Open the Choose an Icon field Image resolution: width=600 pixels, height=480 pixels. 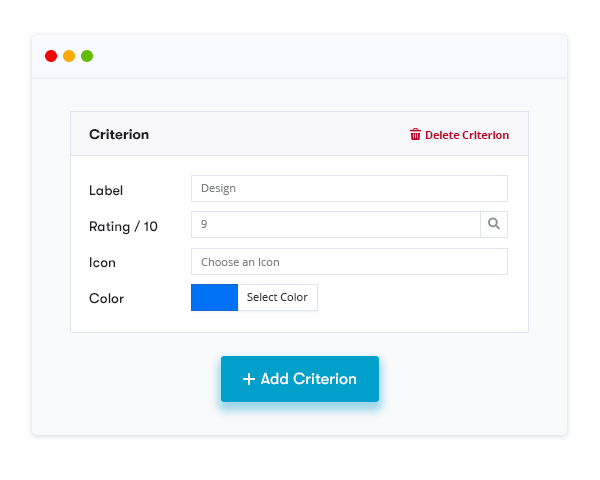(349, 262)
